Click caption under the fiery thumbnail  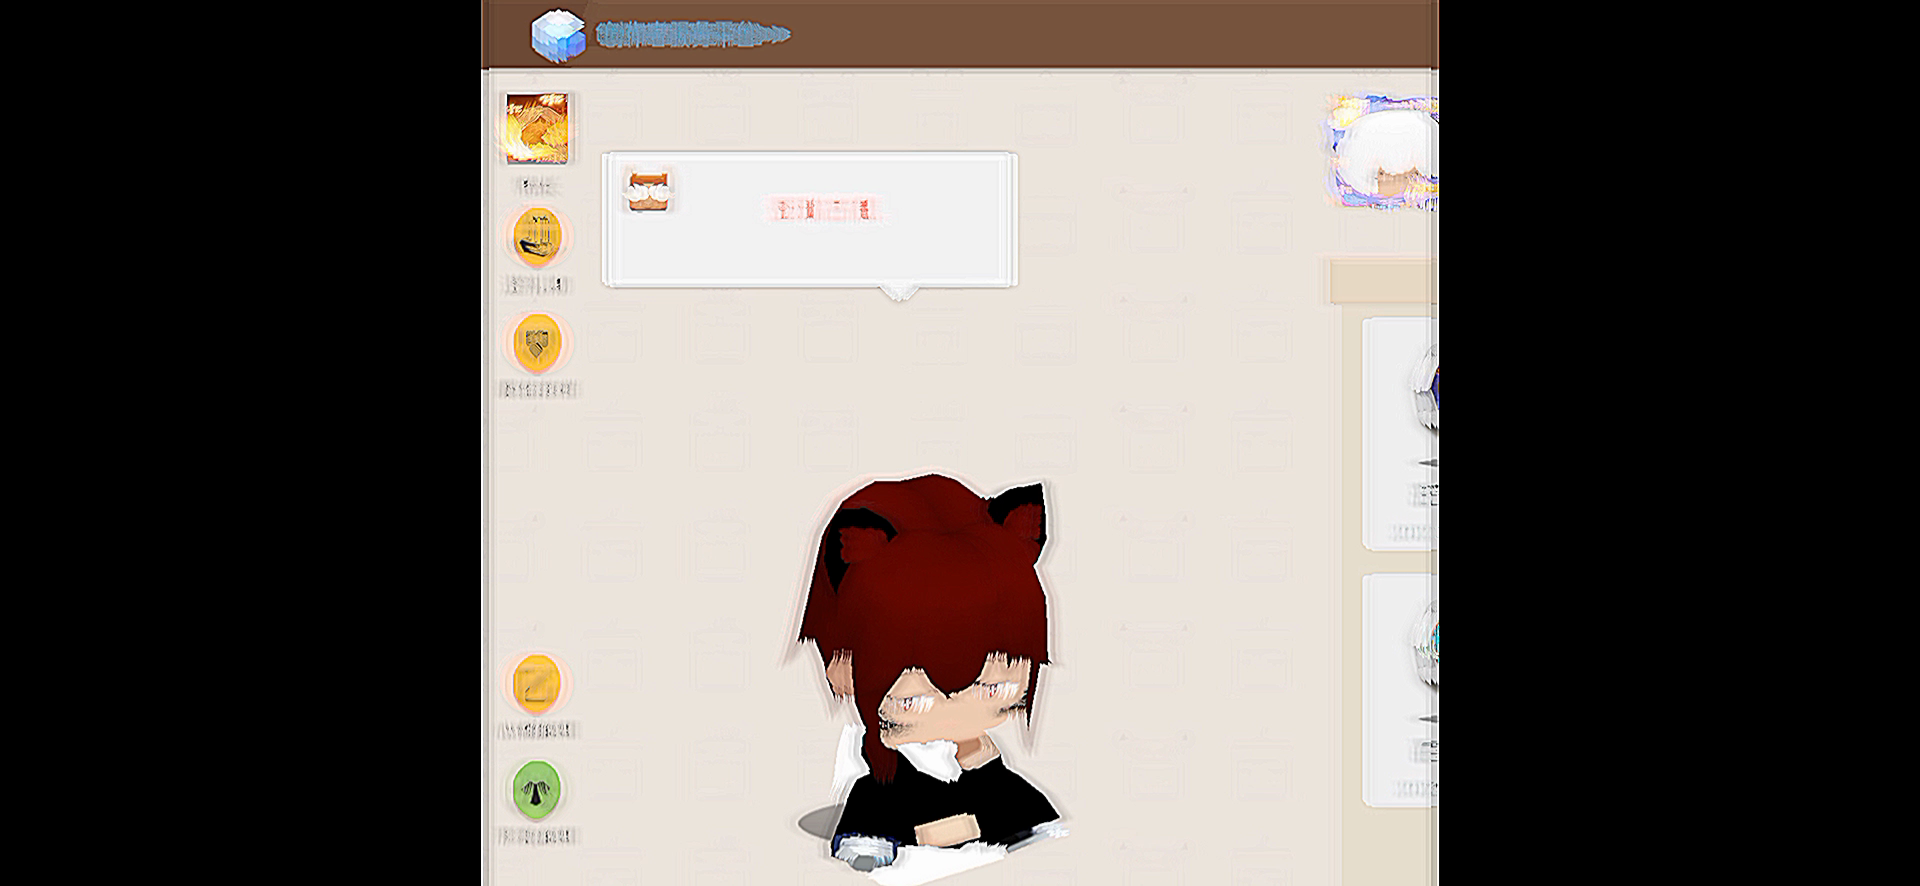[x=537, y=184]
